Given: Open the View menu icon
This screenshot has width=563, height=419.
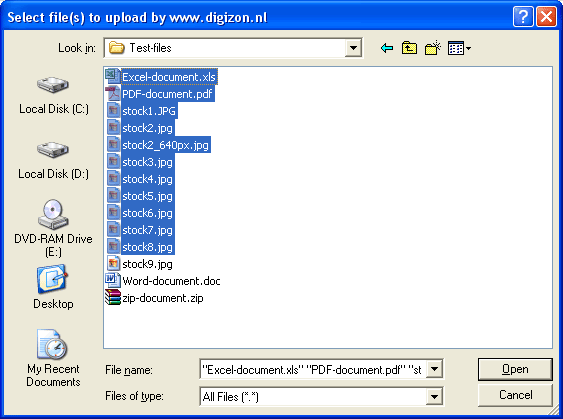Looking at the screenshot, I should click(x=459, y=48).
